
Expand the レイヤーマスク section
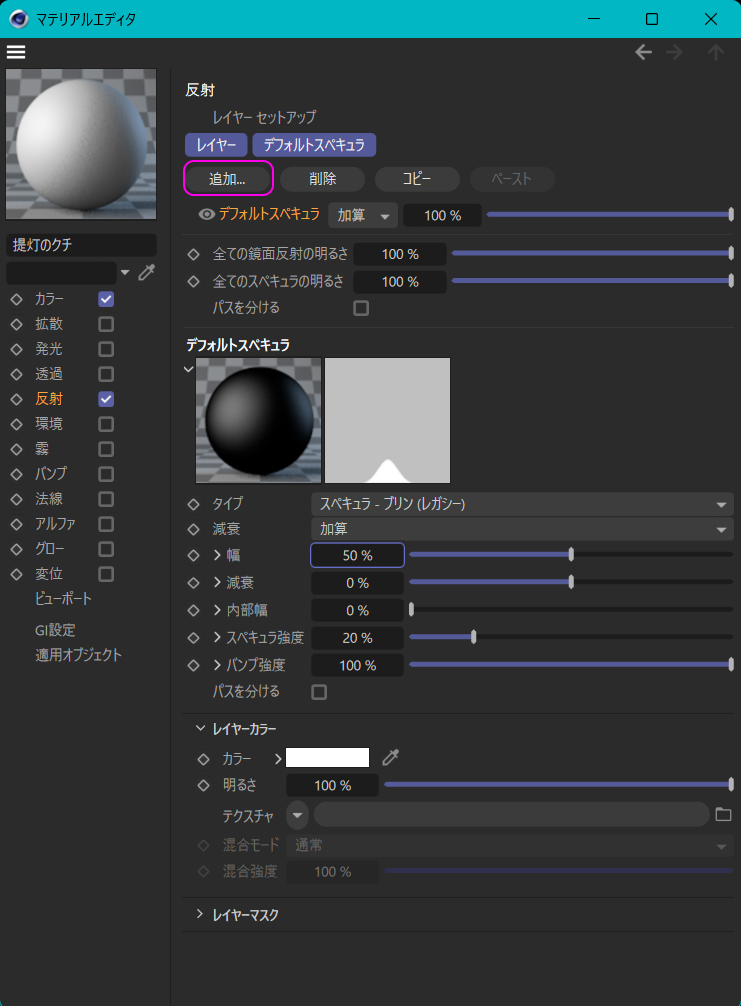coord(200,914)
